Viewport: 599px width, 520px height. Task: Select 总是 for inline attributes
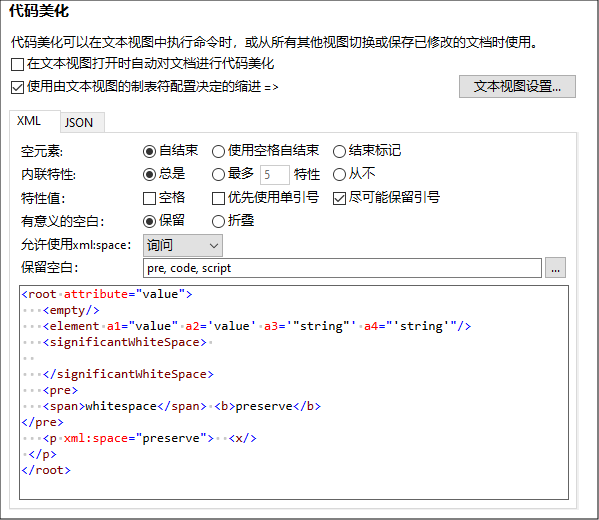pos(149,175)
